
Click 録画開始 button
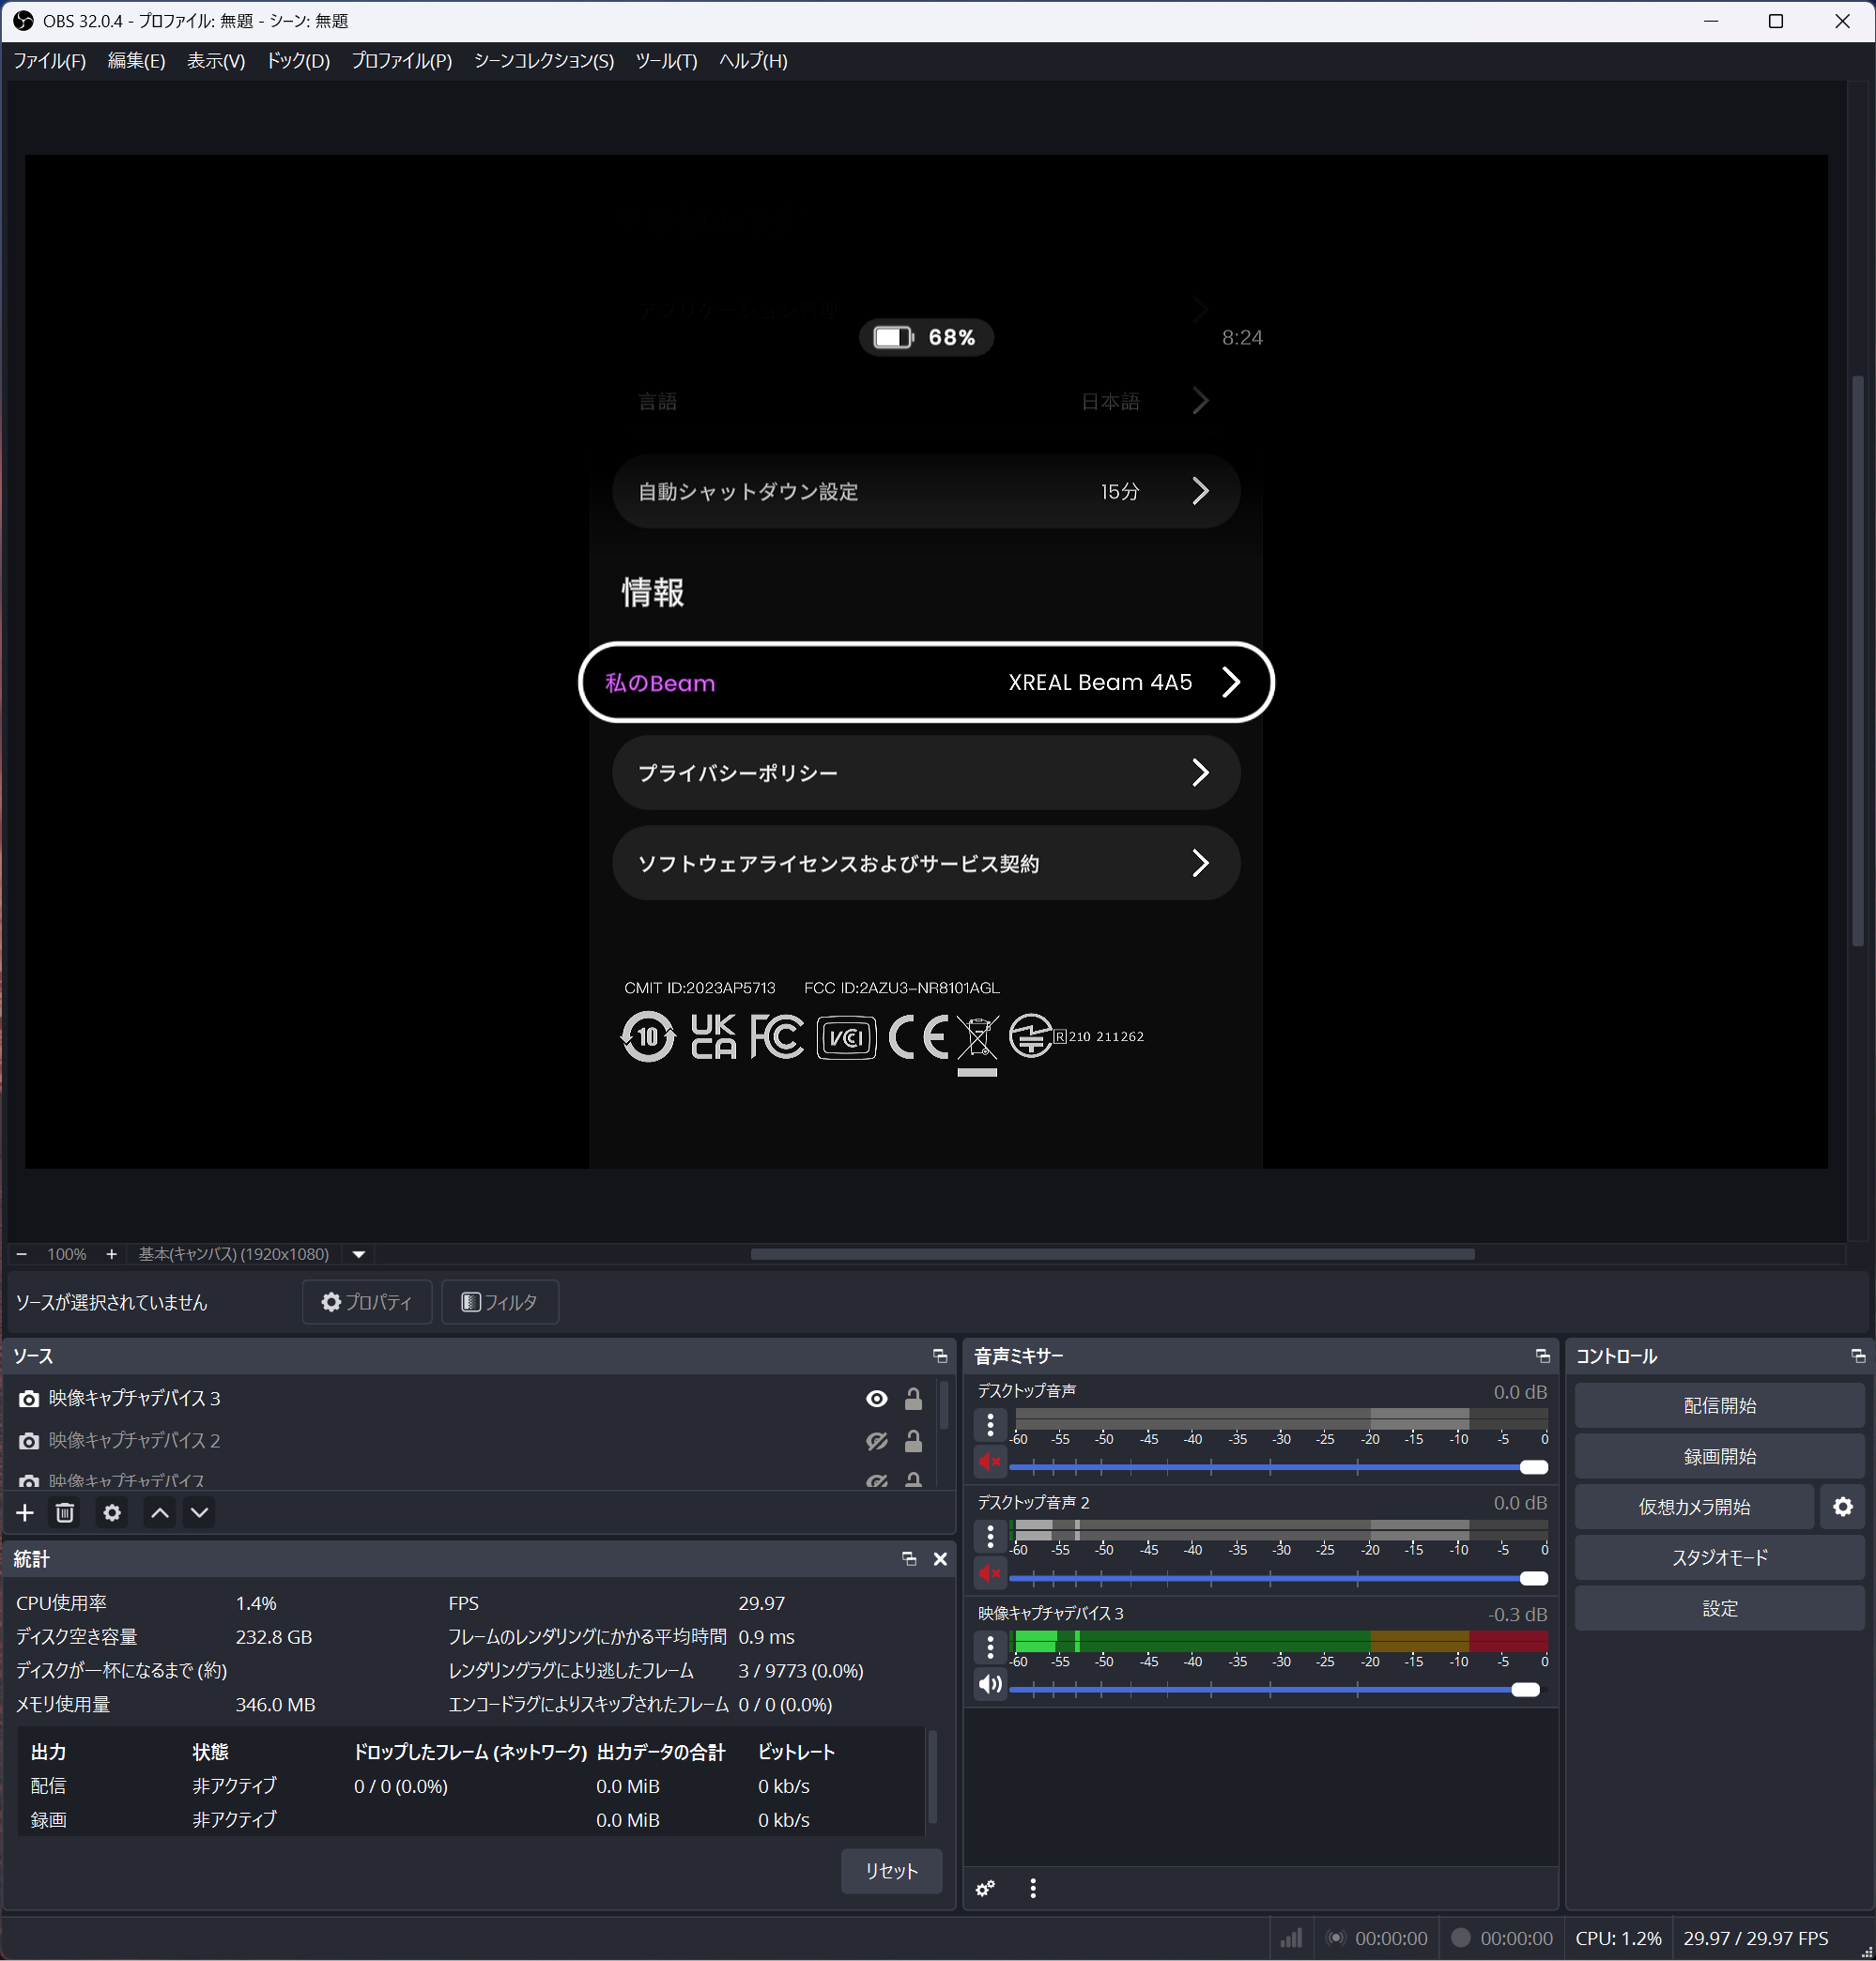point(1718,1456)
